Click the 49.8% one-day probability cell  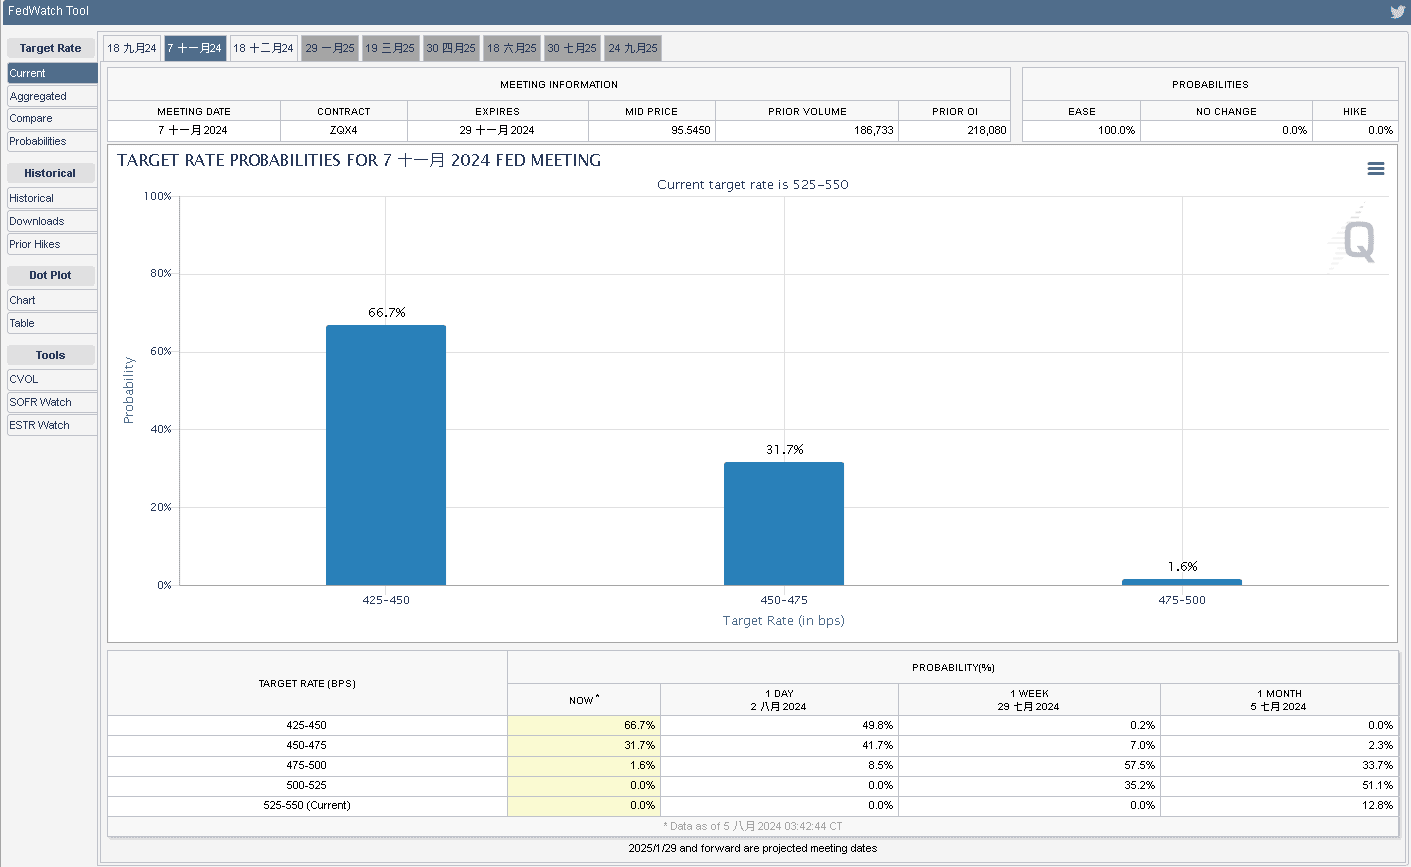pyautogui.click(x=780, y=725)
